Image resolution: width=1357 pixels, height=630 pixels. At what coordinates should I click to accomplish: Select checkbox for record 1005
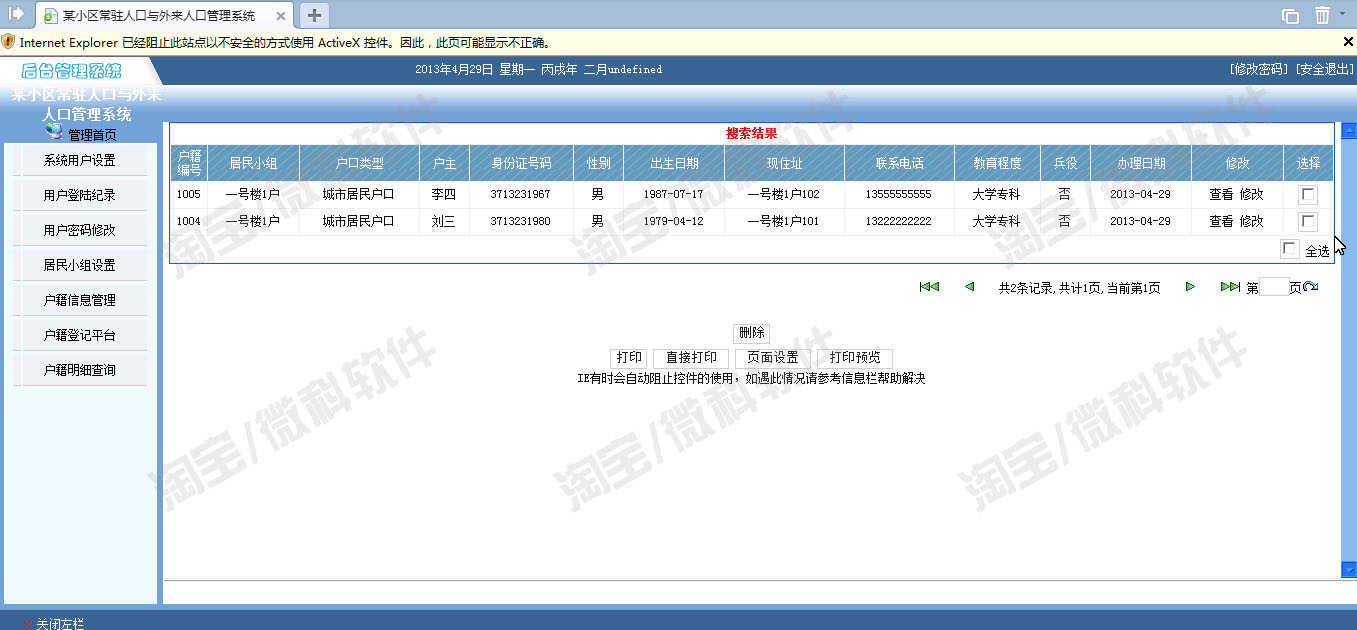(x=1308, y=195)
